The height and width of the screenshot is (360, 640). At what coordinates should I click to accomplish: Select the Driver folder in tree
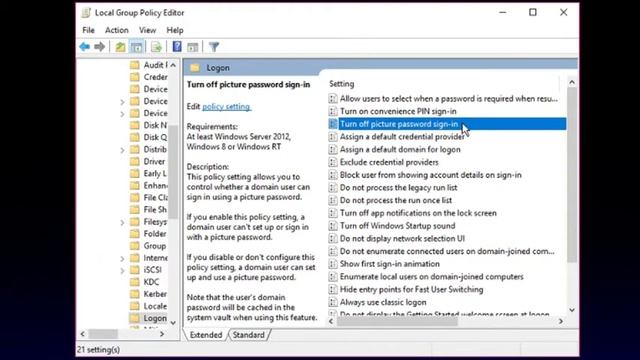(154, 161)
